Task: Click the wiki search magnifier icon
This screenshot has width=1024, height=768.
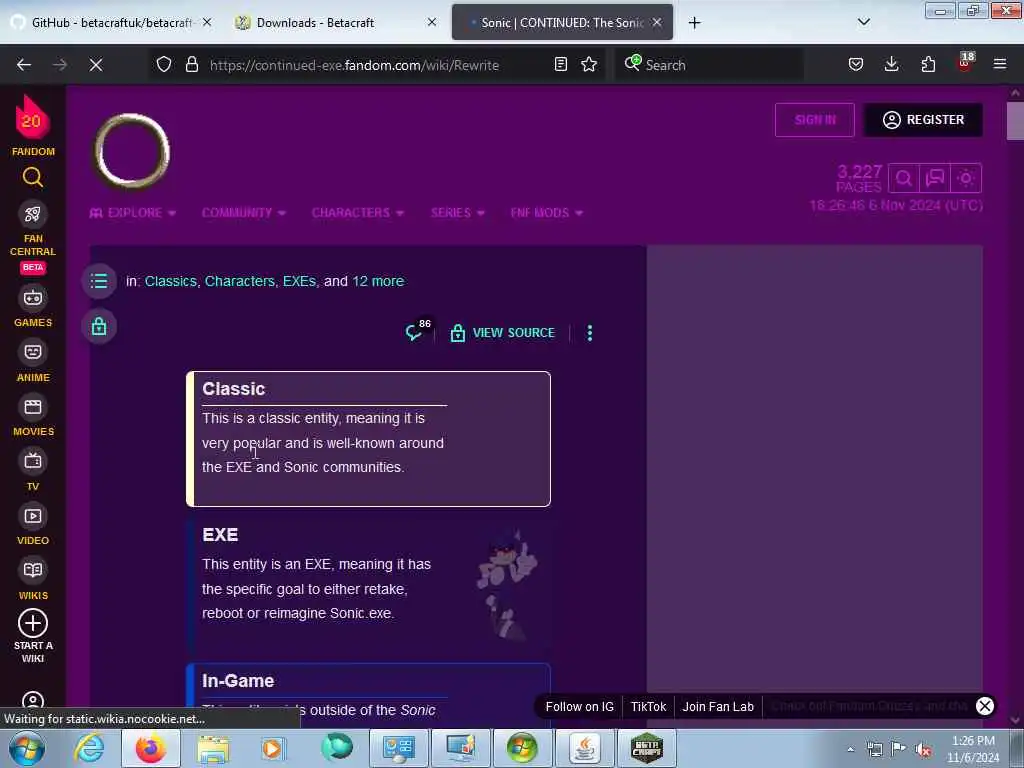Action: point(904,178)
